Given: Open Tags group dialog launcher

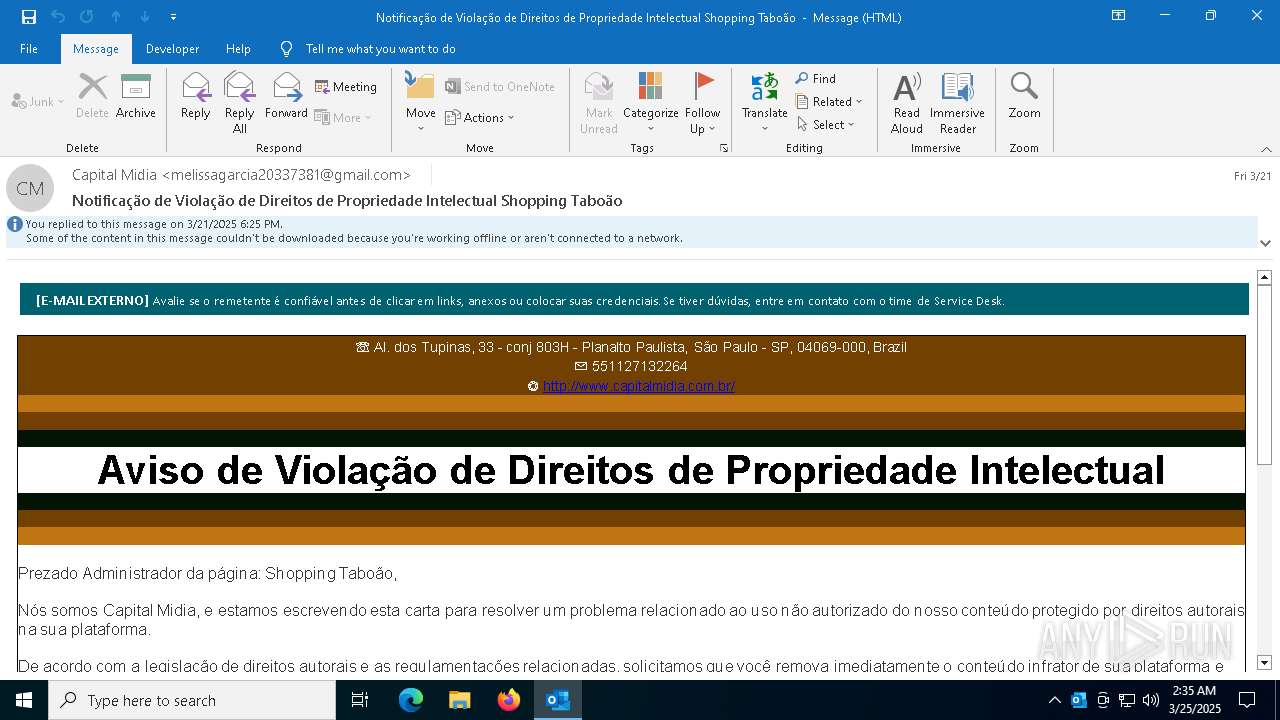Looking at the screenshot, I should pos(723,148).
